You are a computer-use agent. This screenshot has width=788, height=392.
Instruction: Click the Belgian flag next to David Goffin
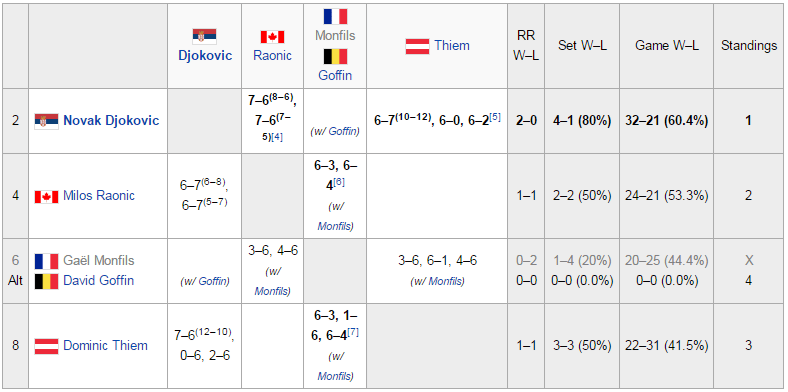[46, 281]
